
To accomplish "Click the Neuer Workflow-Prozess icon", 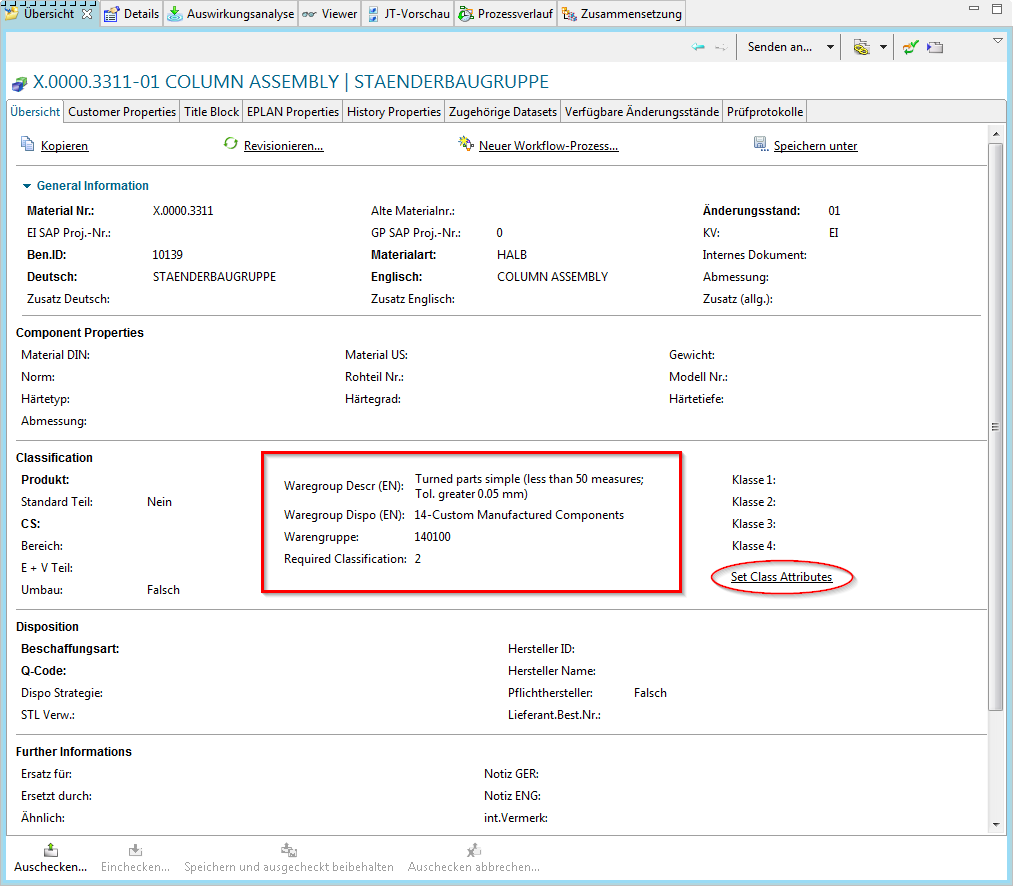I will [x=465, y=145].
